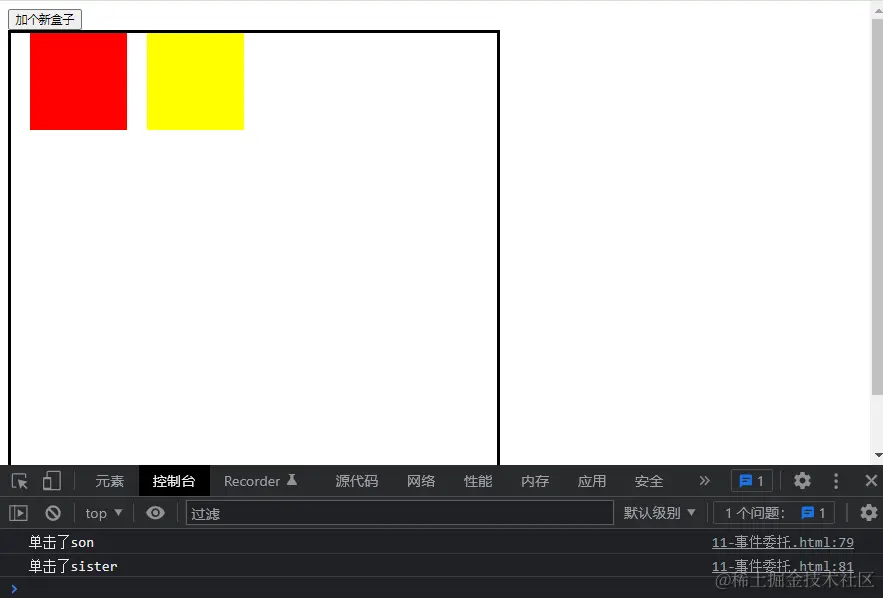This screenshot has width=883, height=598.
Task: Open the top frame context dropdown
Action: (103, 512)
